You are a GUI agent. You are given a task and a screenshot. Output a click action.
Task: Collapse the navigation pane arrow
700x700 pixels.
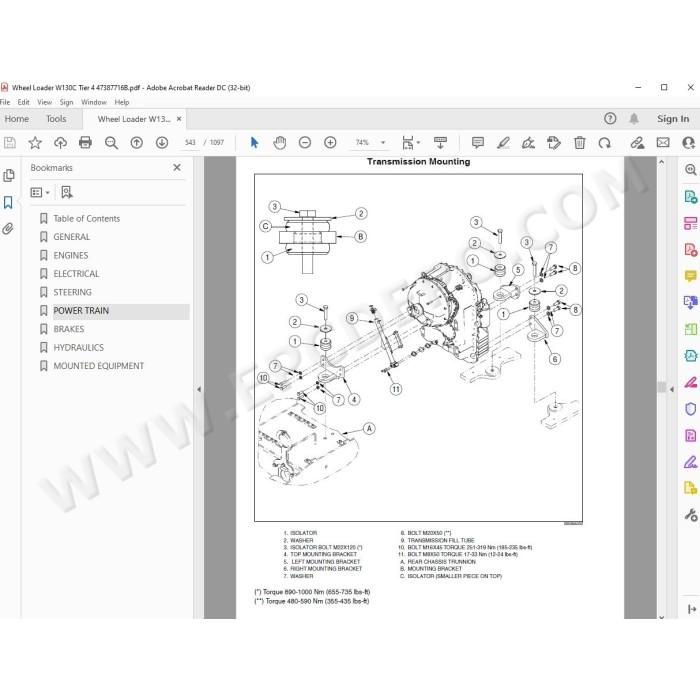(199, 389)
